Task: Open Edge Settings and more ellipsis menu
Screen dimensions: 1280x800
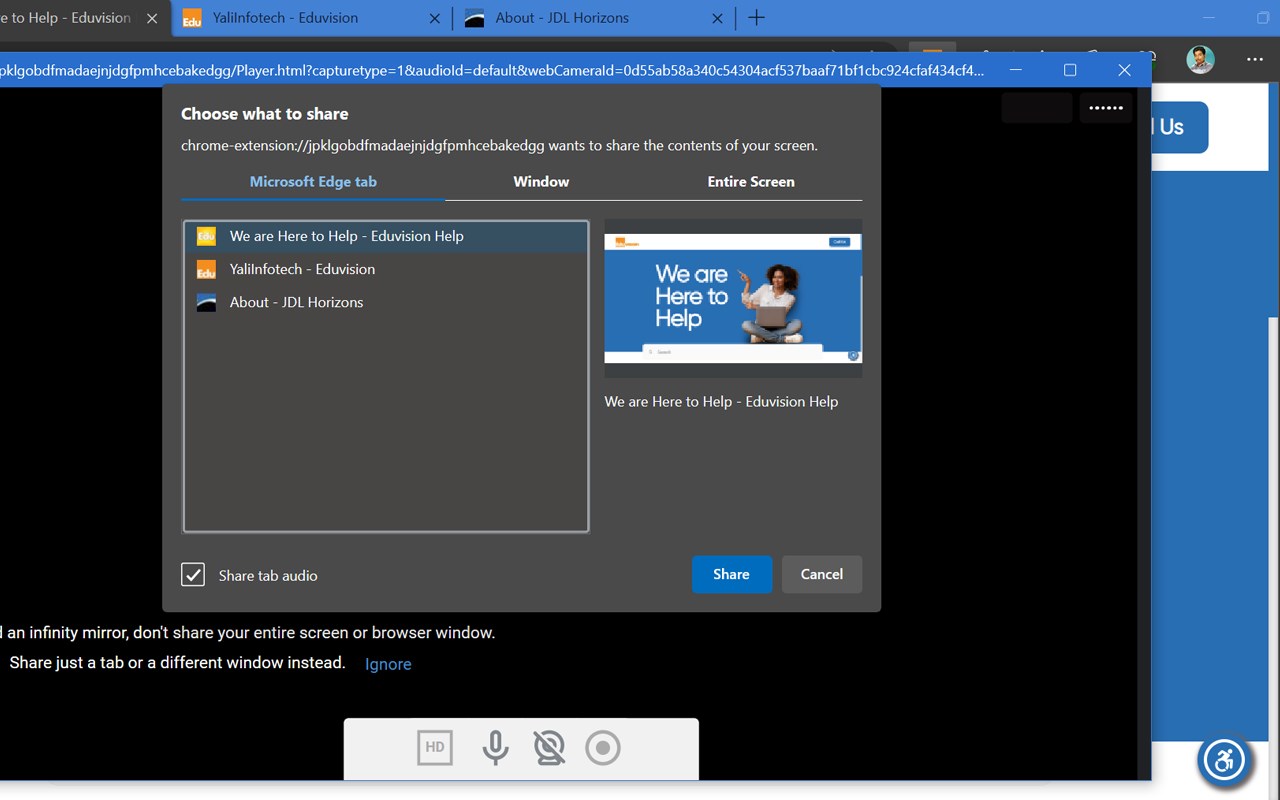Action: [1256, 59]
